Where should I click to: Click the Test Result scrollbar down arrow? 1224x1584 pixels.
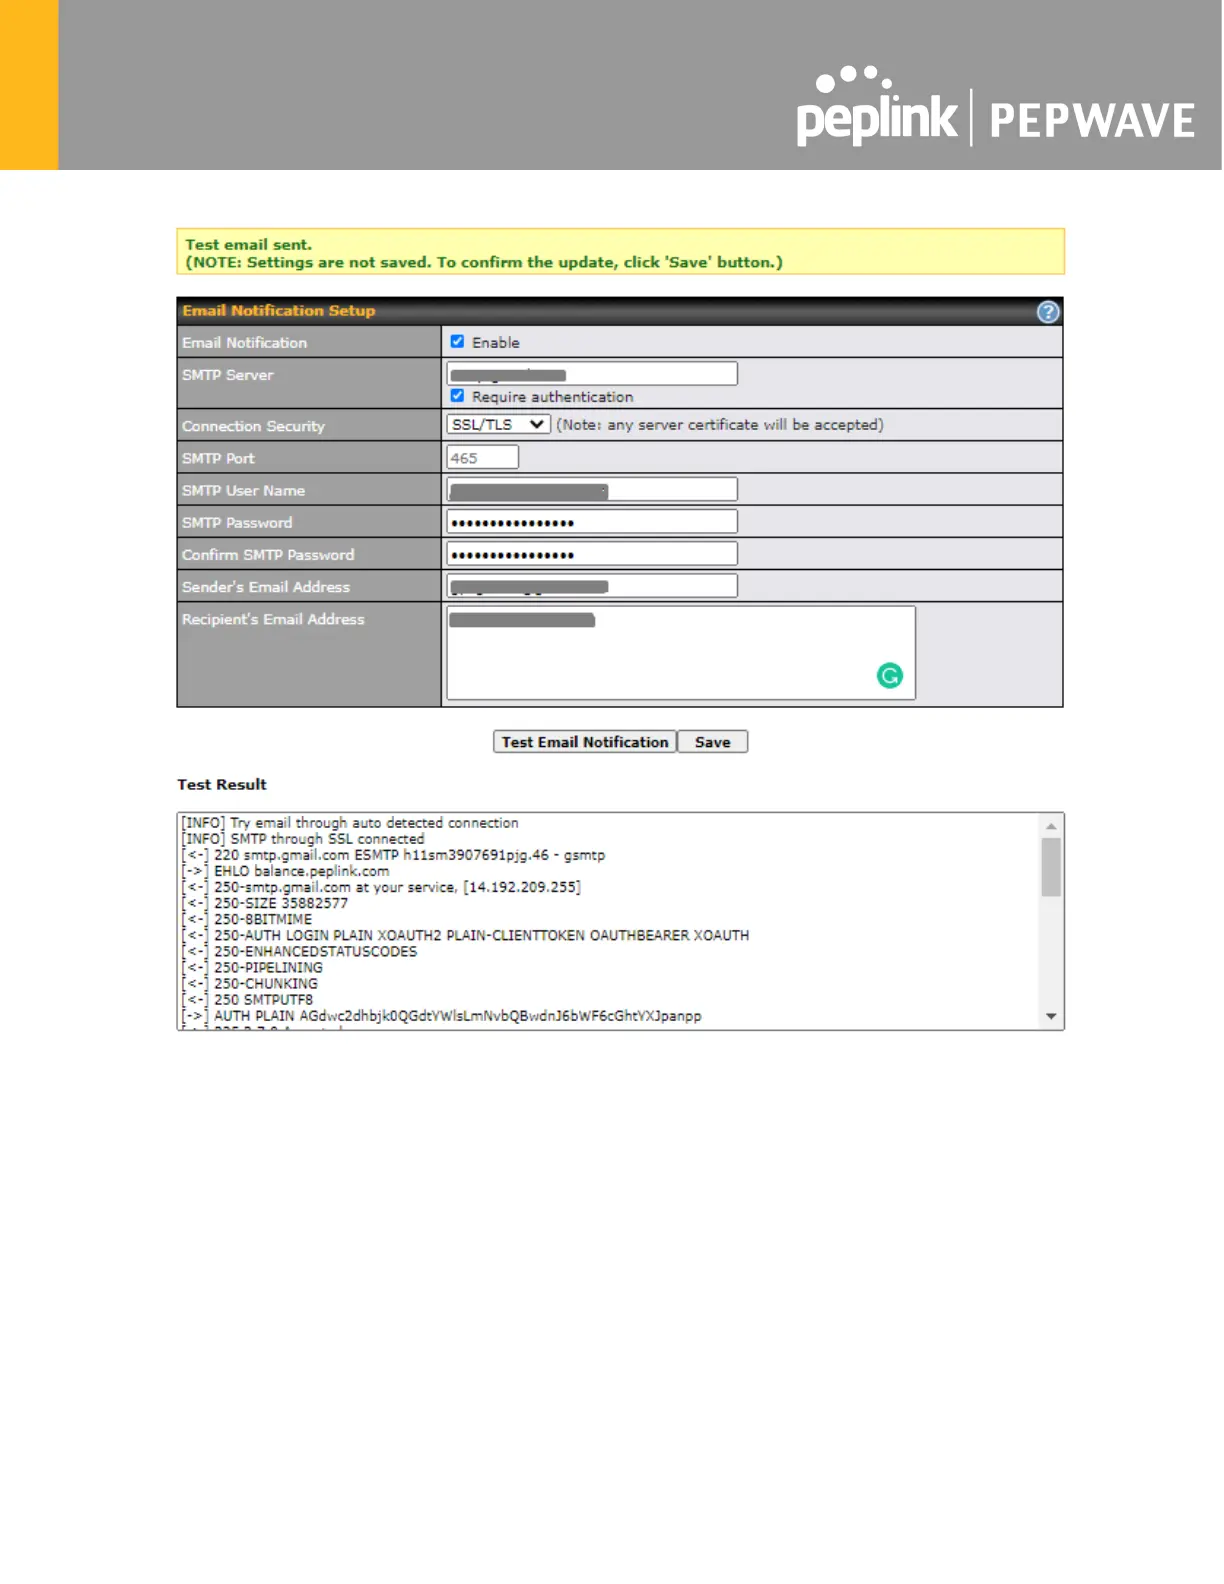[x=1051, y=1016]
